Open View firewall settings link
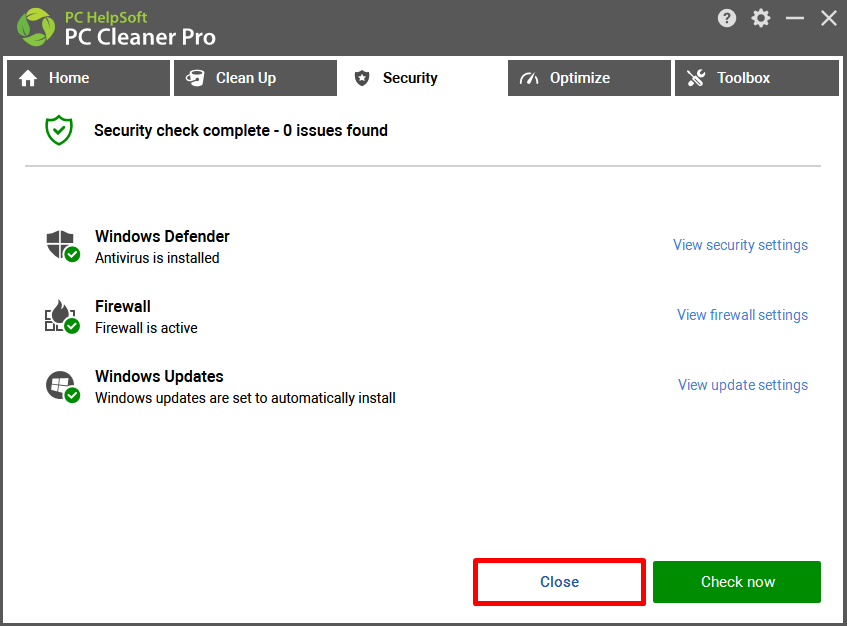 pos(742,315)
